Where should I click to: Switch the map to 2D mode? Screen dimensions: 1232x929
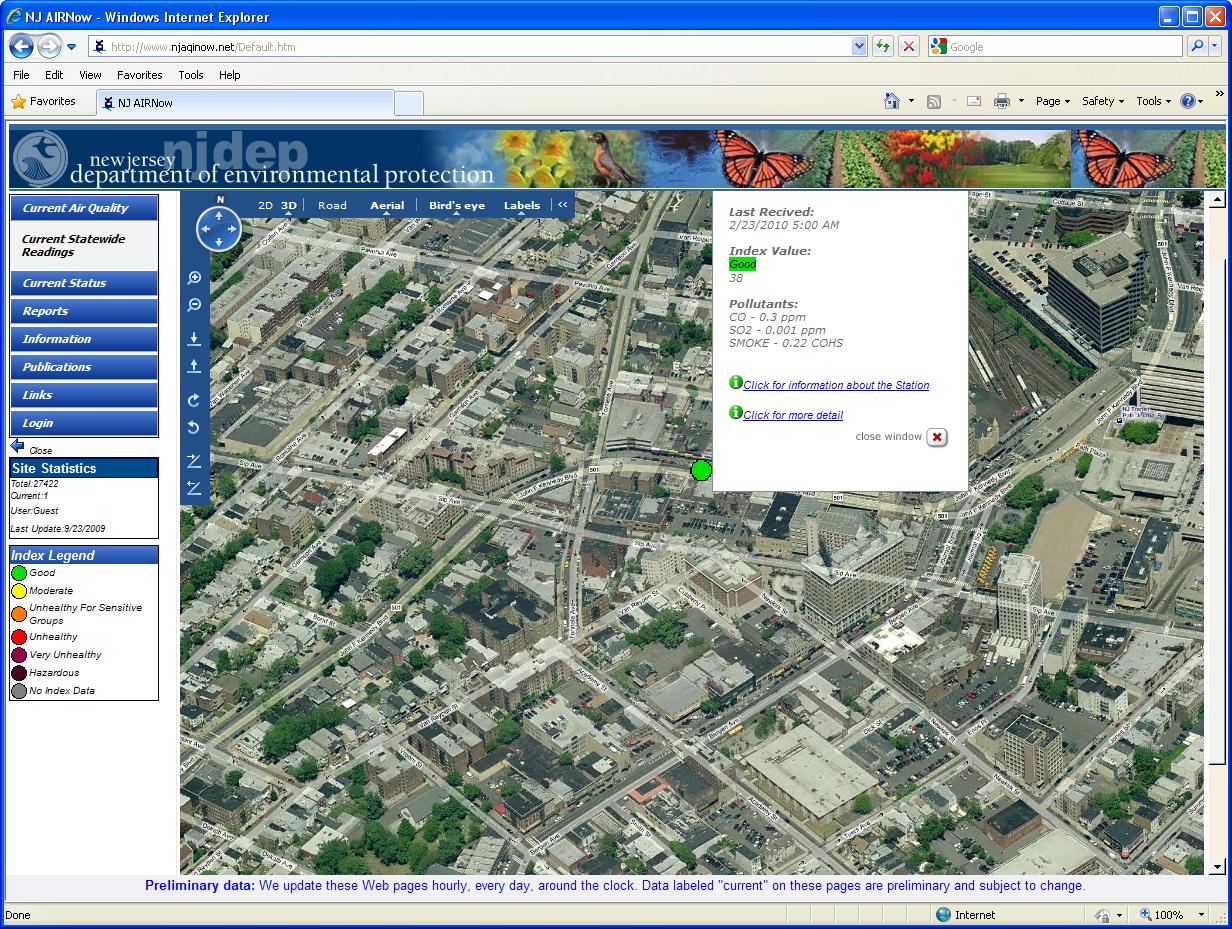[265, 205]
